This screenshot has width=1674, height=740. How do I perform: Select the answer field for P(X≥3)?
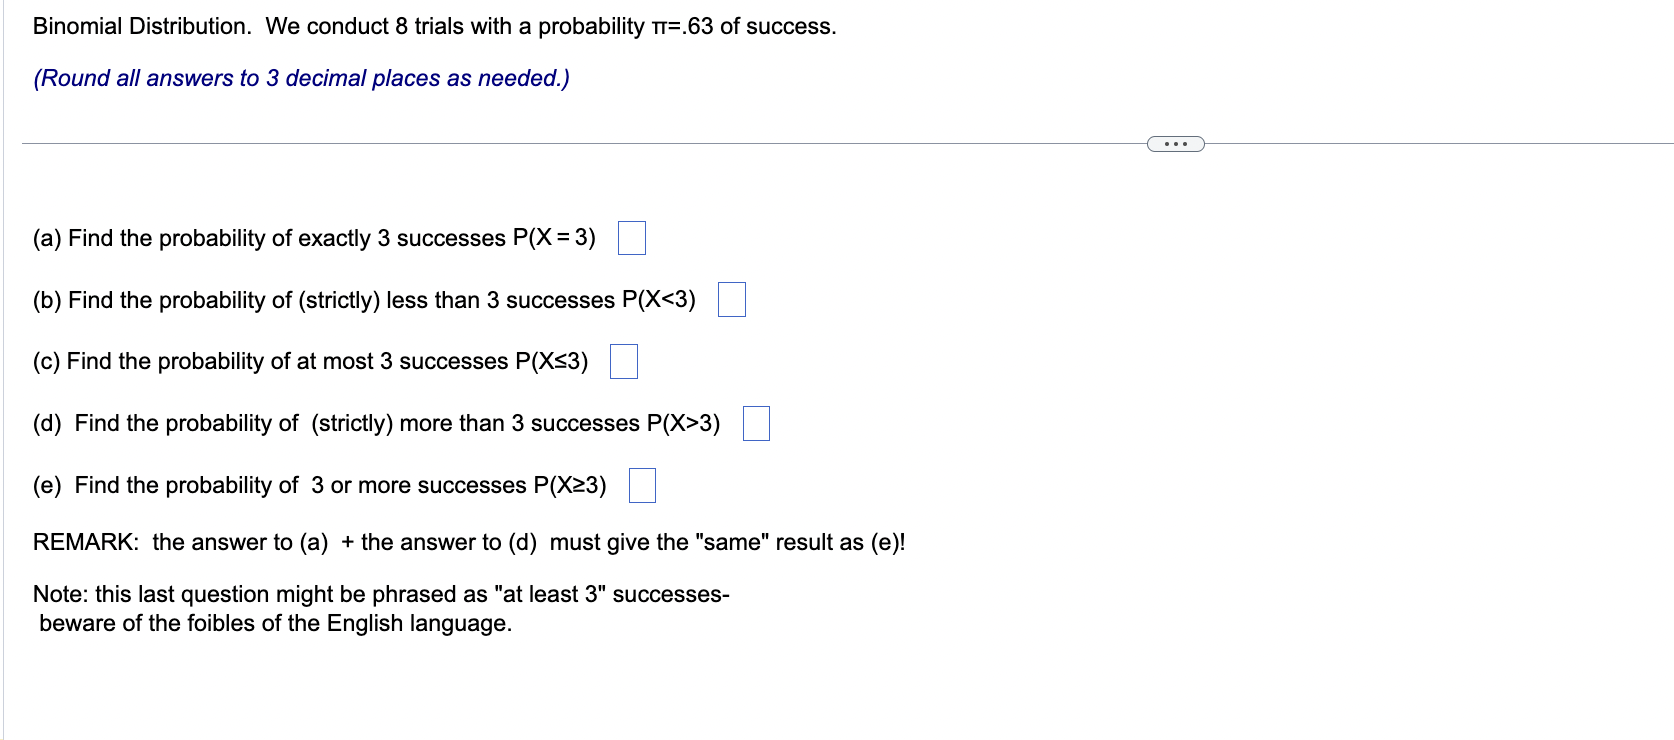point(643,487)
